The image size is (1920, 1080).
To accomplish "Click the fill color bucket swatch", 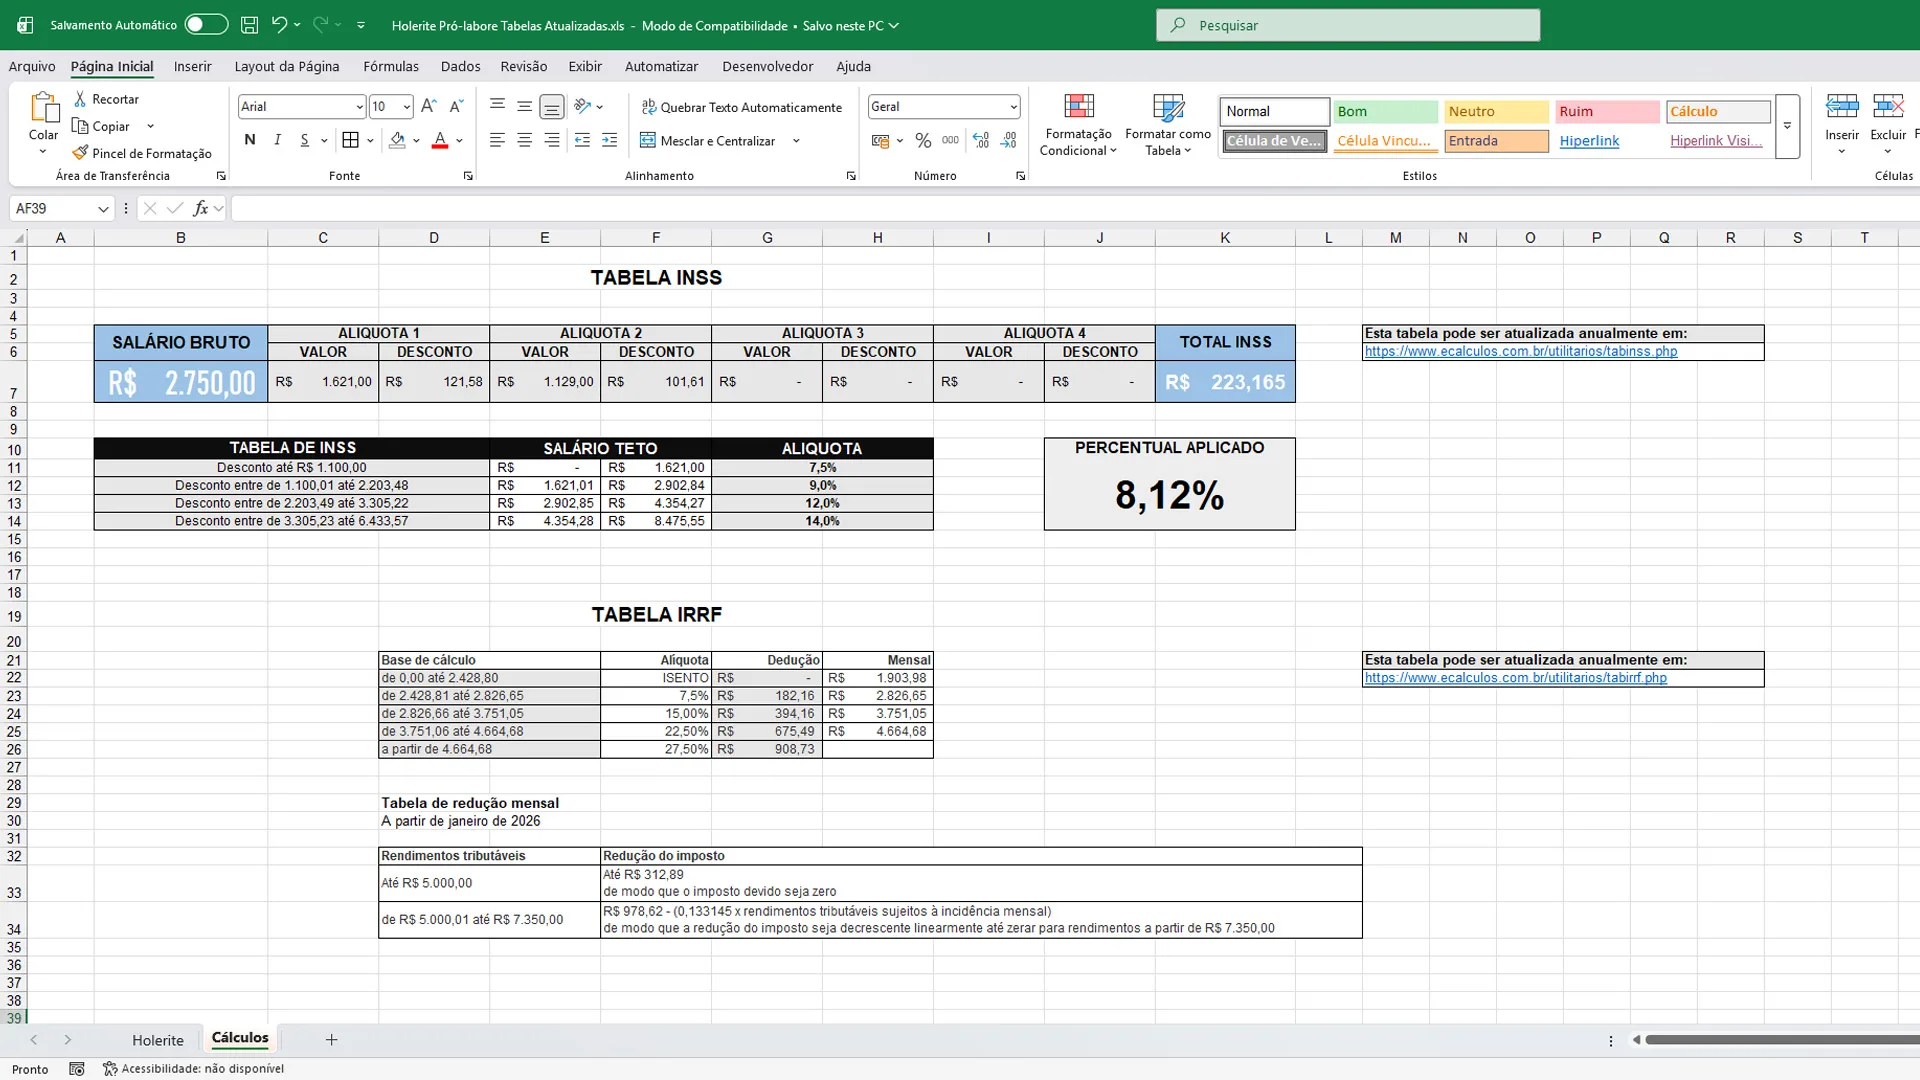I will click(397, 141).
